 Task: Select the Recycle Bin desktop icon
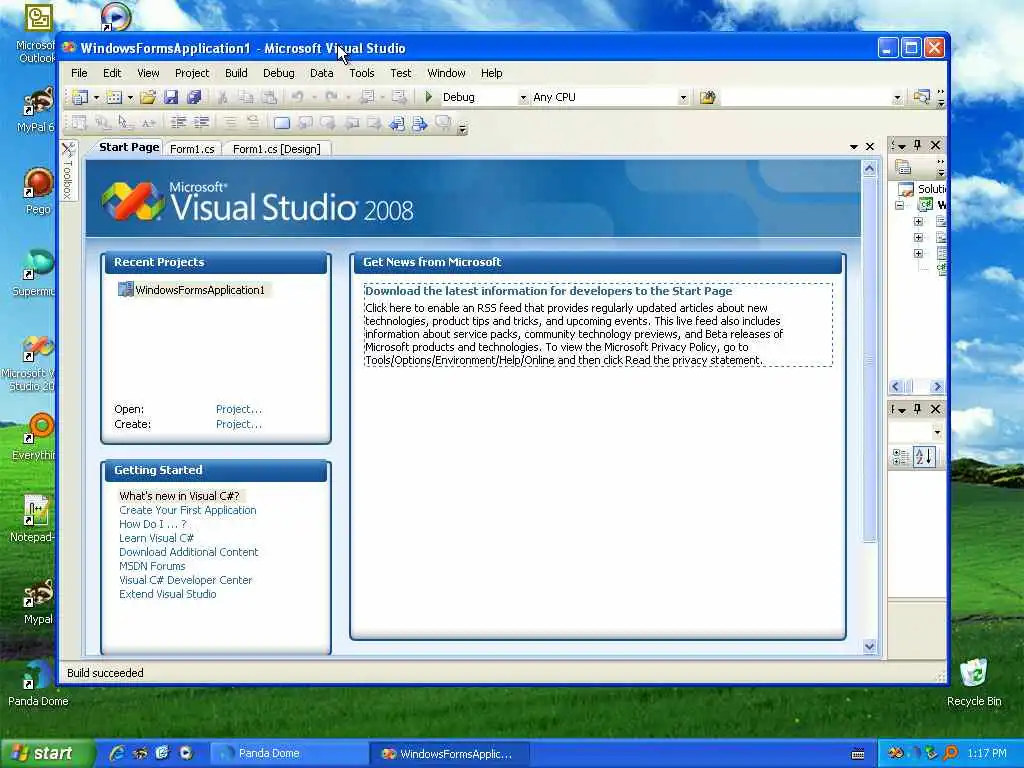pyautogui.click(x=974, y=682)
